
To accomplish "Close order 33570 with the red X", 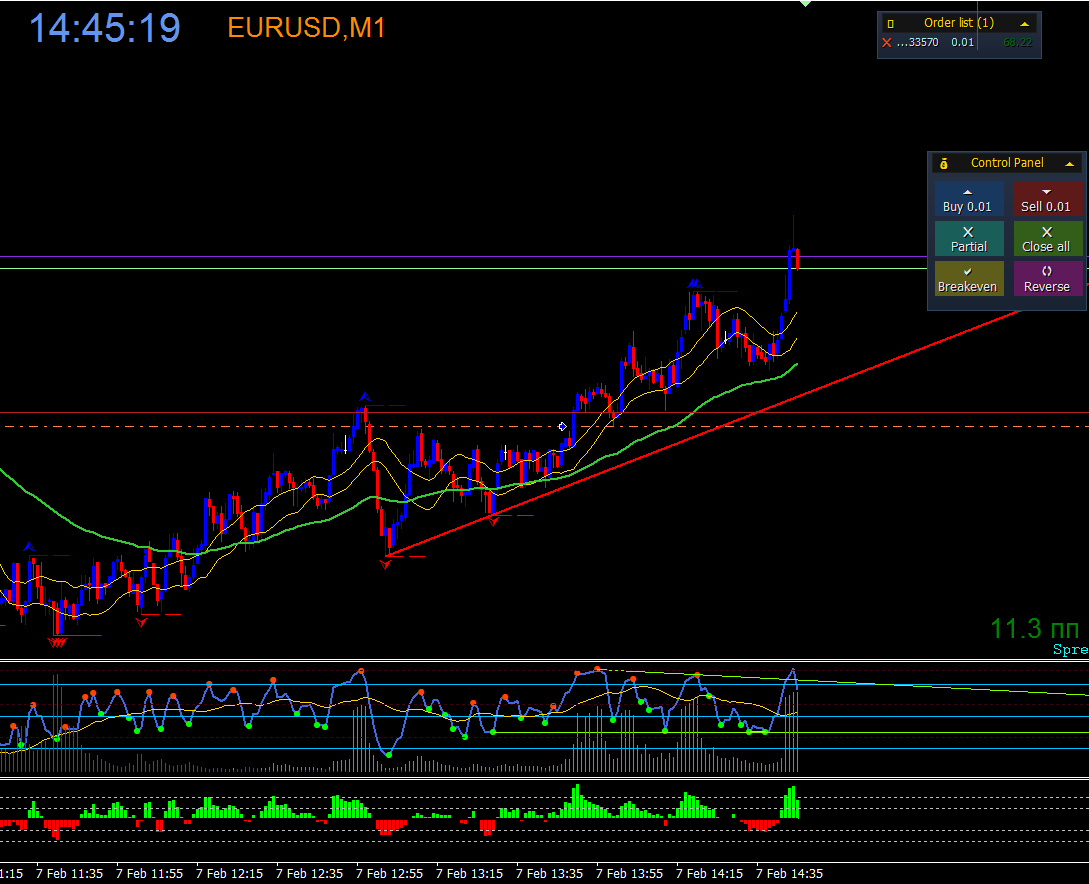I will pos(887,43).
